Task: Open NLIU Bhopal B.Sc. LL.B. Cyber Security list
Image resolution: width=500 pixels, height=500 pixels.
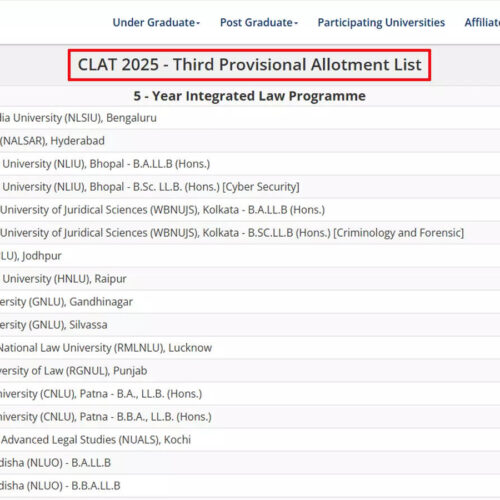Action: pyautogui.click(x=150, y=187)
